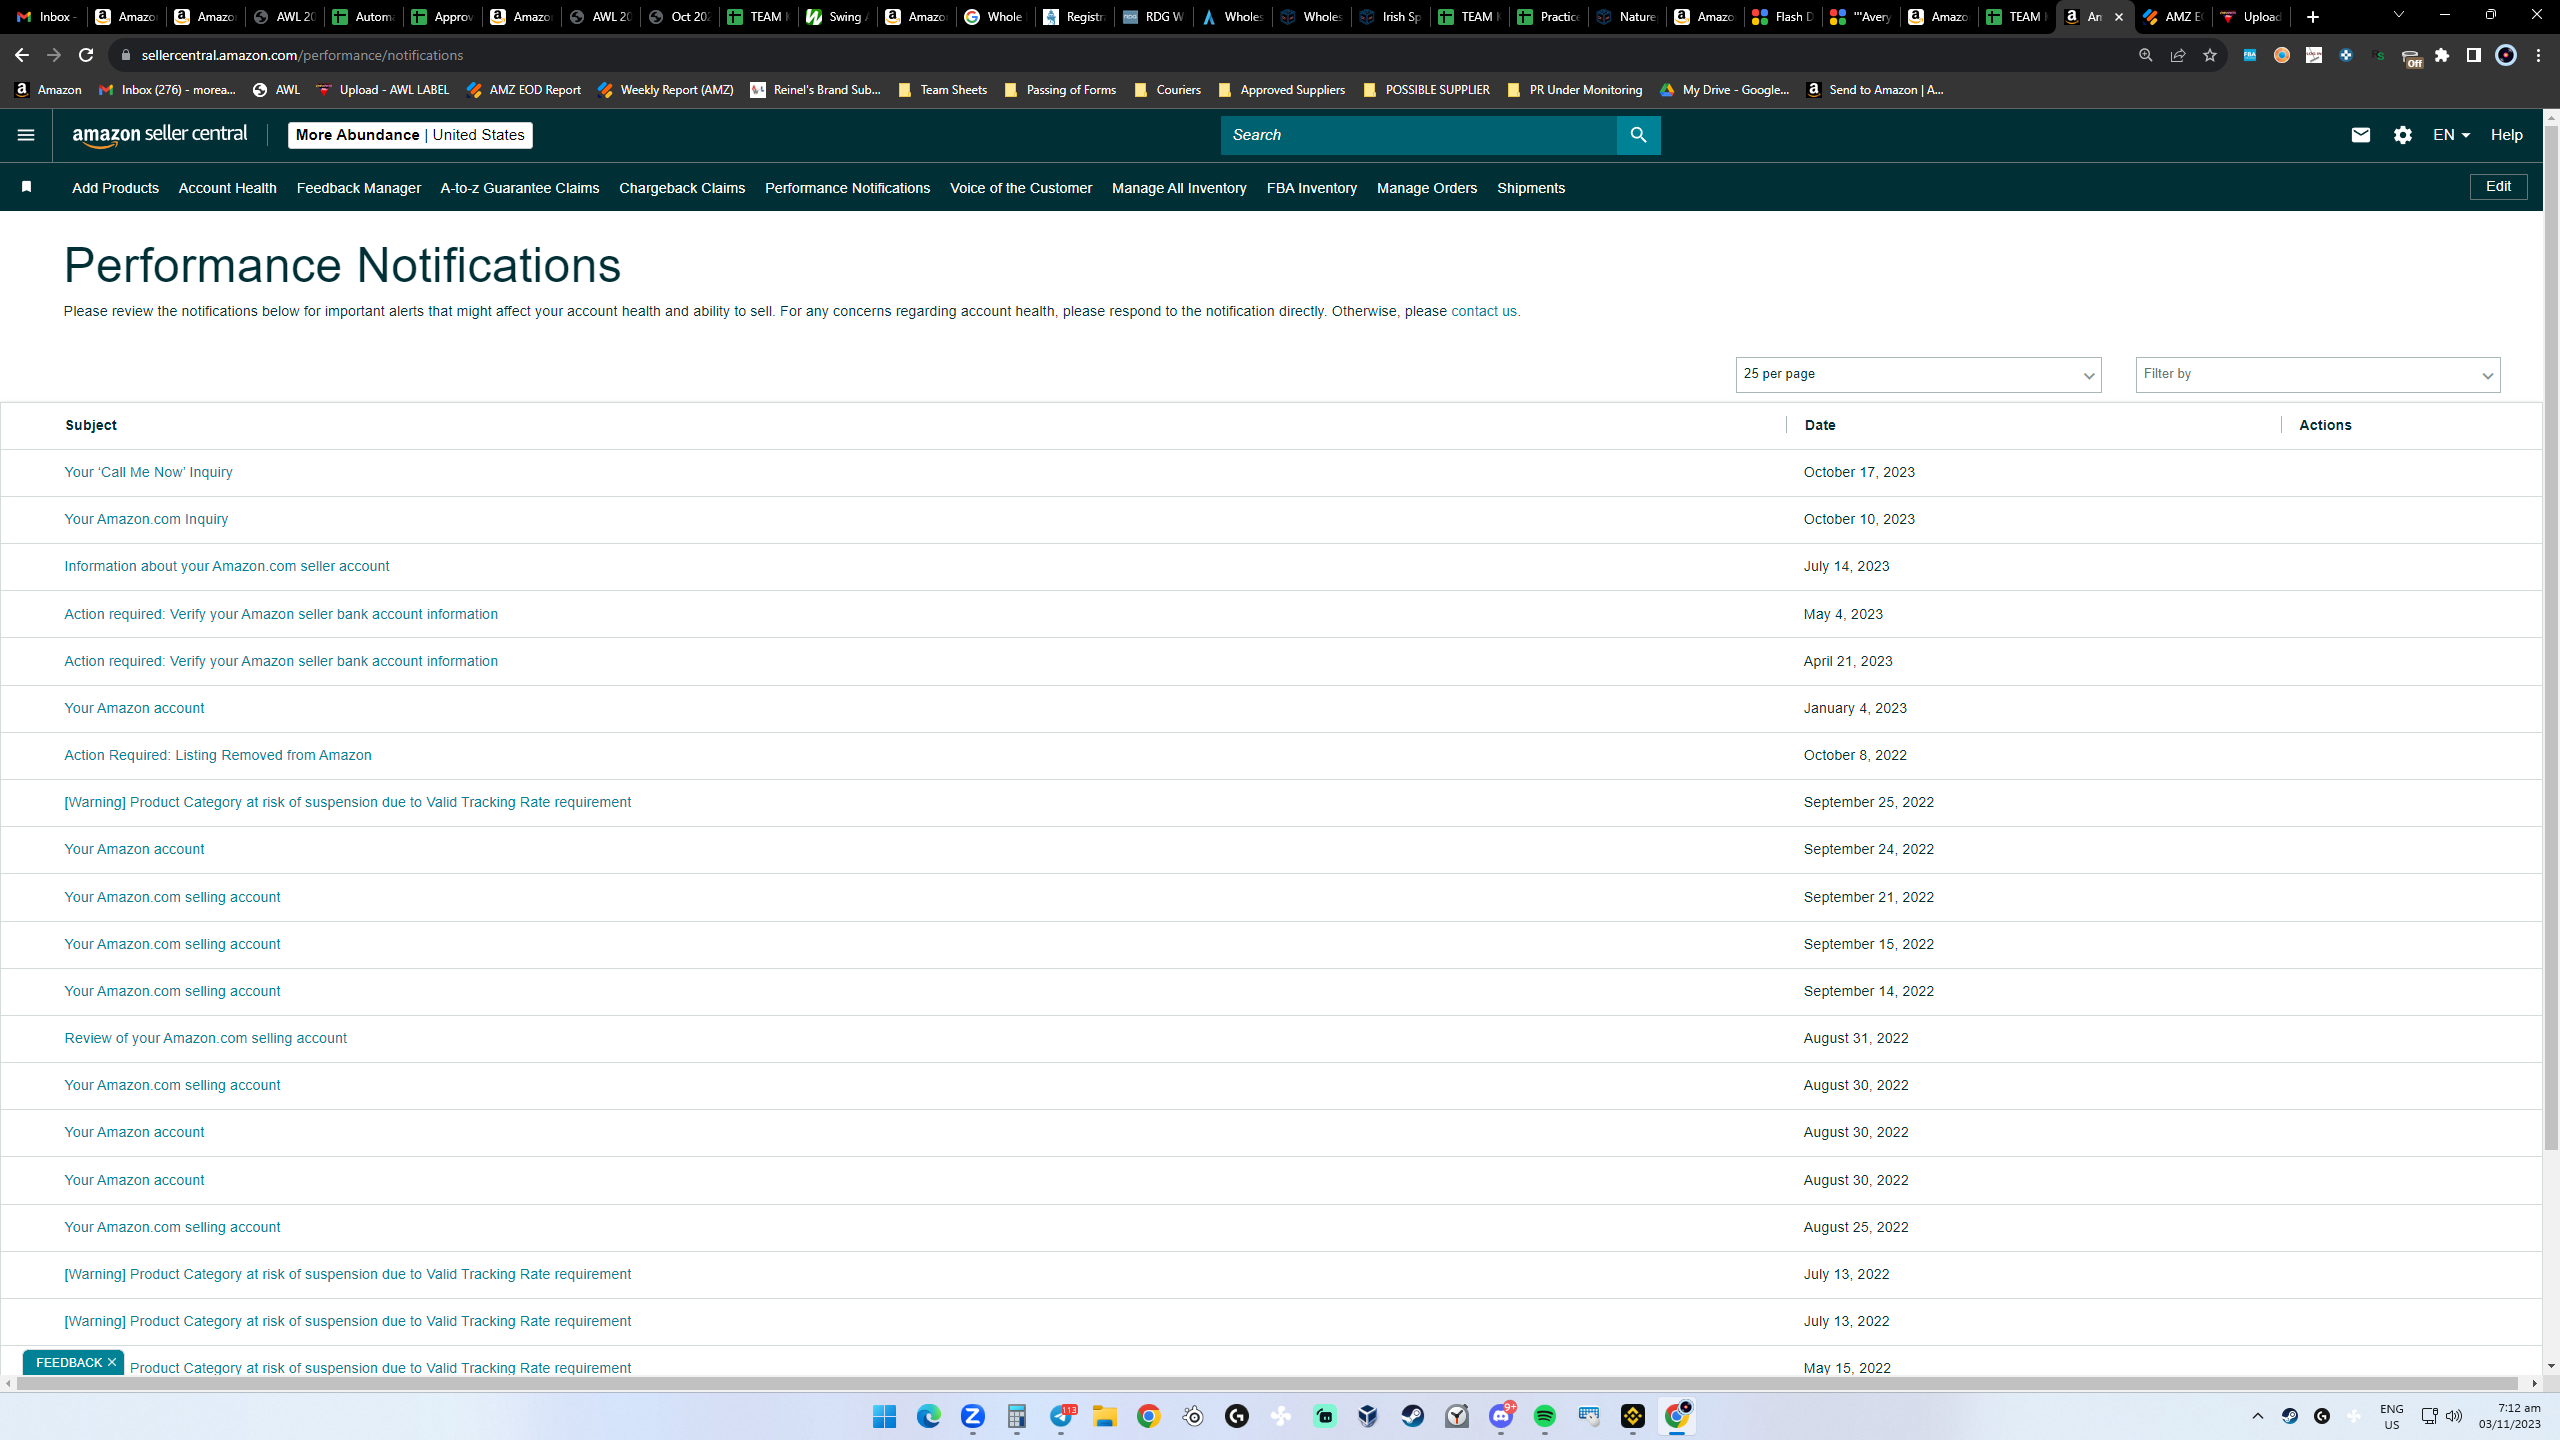The image size is (2560, 1440).
Task: Open File Explorer from taskbar
Action: pyautogui.click(x=1104, y=1416)
